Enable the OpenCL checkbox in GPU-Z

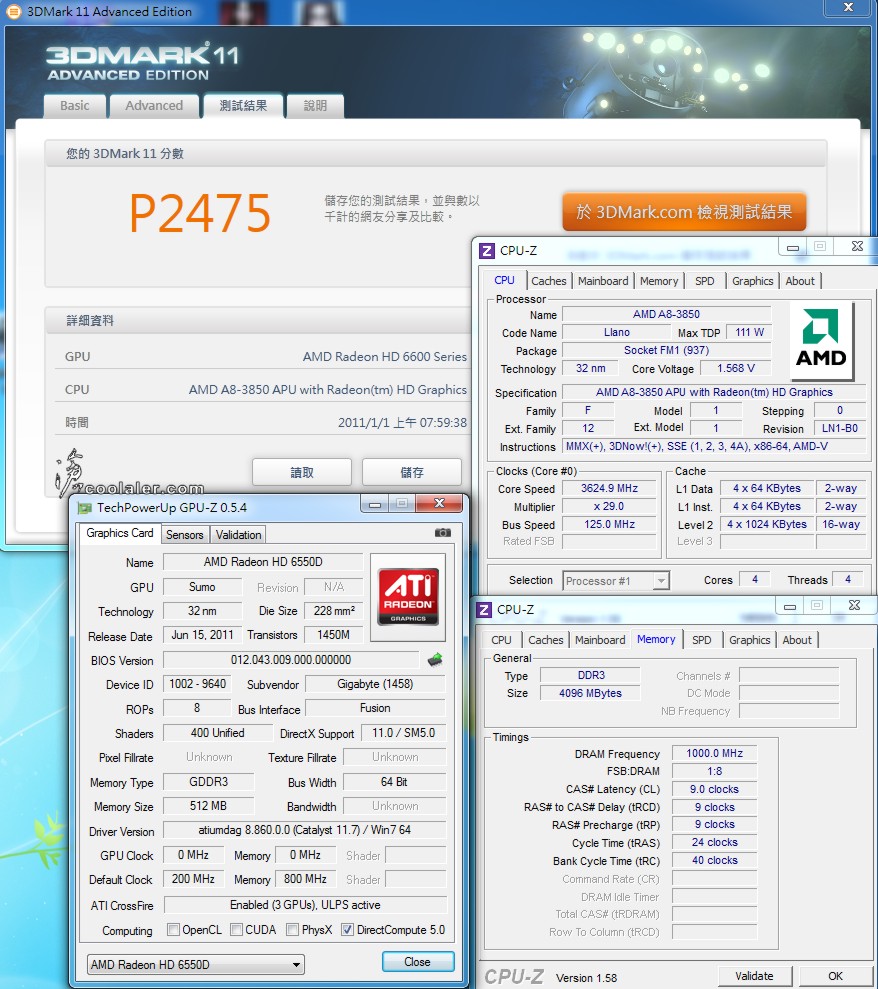click(x=173, y=930)
